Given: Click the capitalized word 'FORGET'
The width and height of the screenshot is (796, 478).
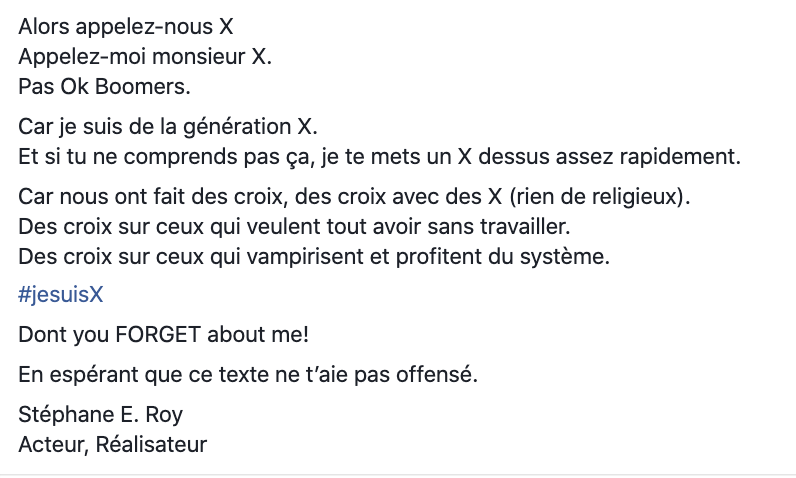Looking at the screenshot, I should [x=158, y=335].
